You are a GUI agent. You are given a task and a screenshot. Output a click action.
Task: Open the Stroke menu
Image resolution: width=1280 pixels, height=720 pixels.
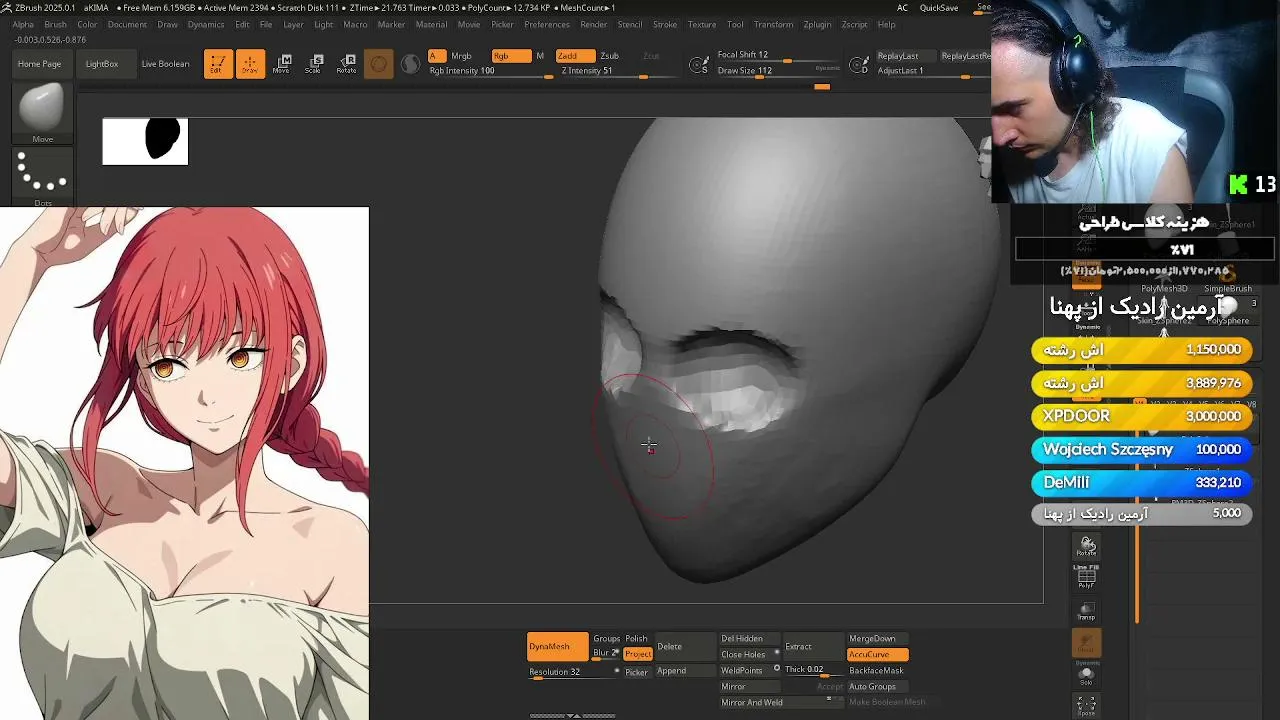click(665, 24)
